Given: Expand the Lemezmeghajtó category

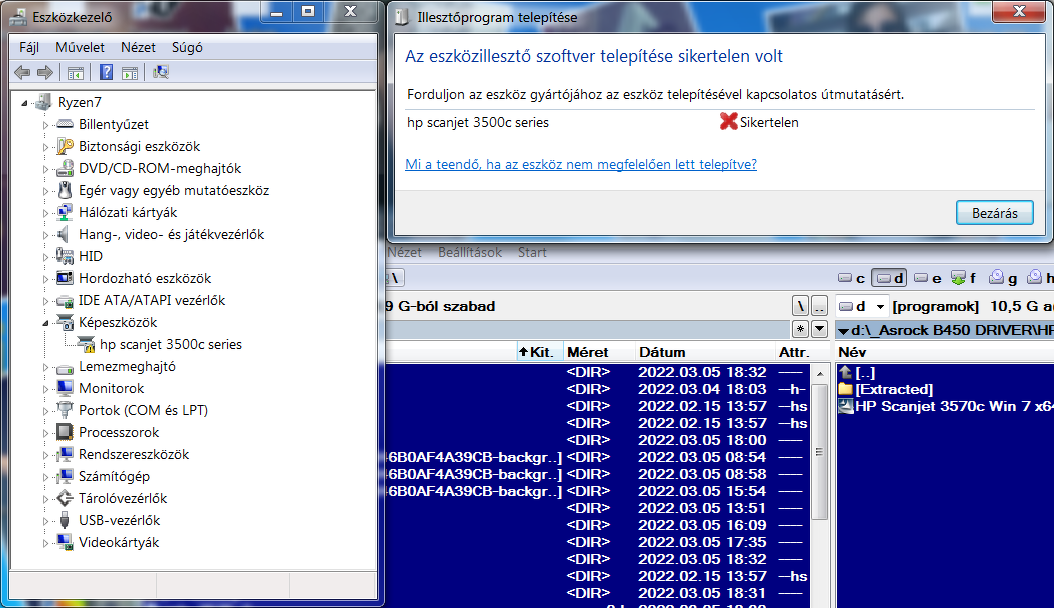Looking at the screenshot, I should tap(46, 367).
